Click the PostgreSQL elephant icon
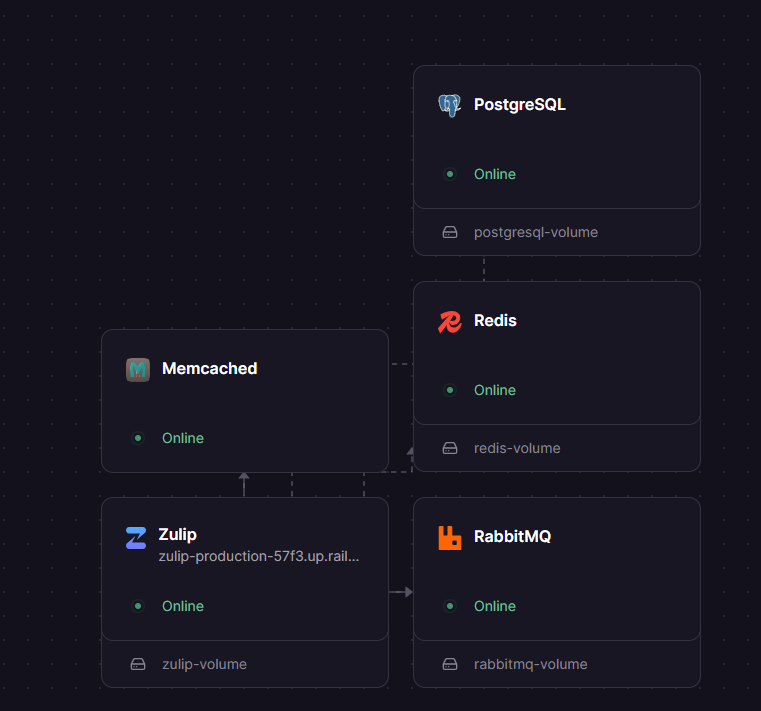This screenshot has width=761, height=711. point(449,105)
